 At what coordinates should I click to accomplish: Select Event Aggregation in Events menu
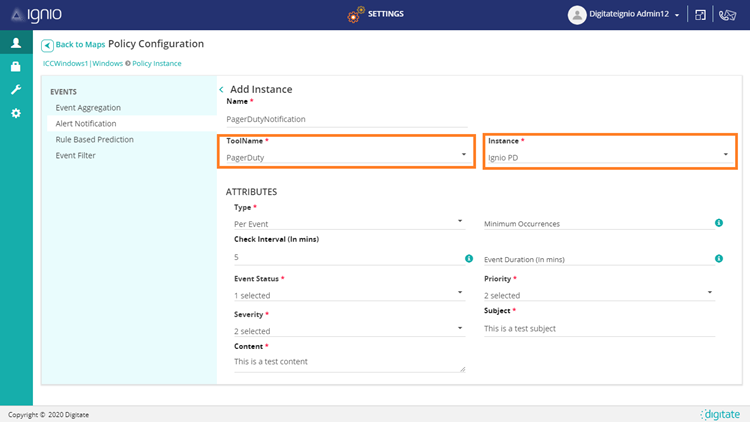click(88, 107)
